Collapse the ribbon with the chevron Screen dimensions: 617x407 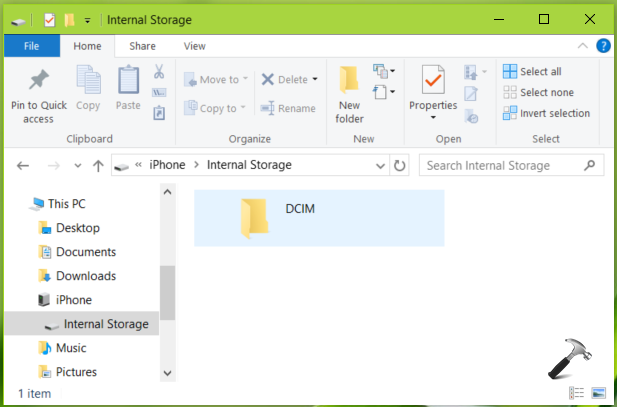click(x=582, y=46)
